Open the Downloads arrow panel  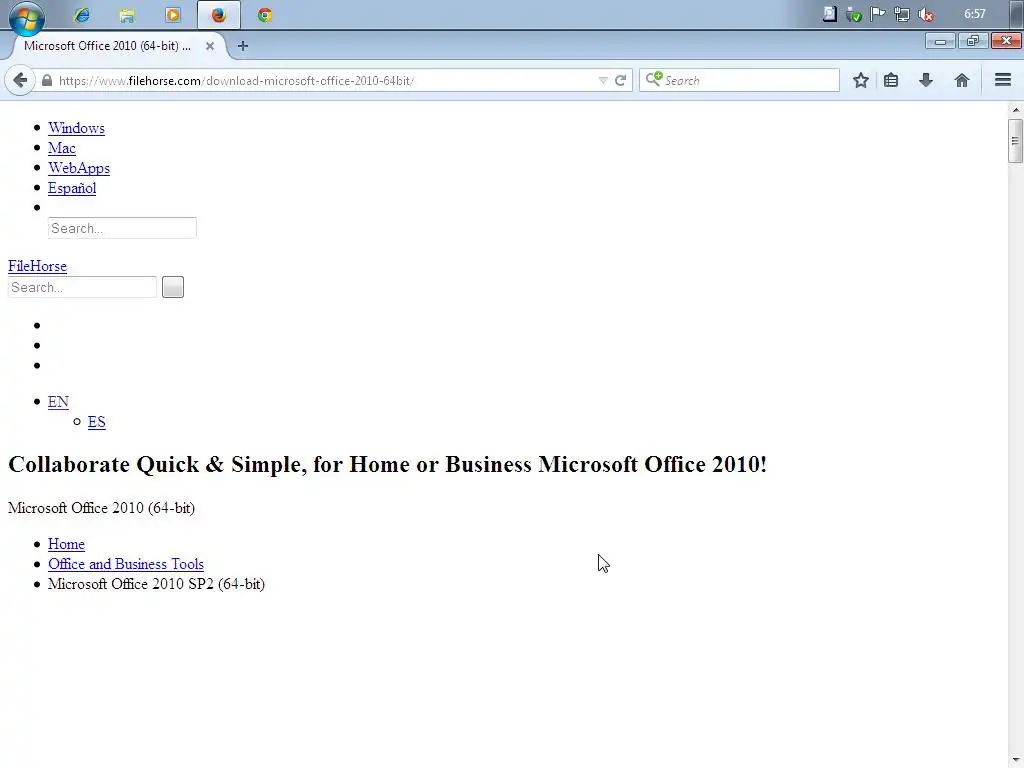pyautogui.click(x=925, y=80)
